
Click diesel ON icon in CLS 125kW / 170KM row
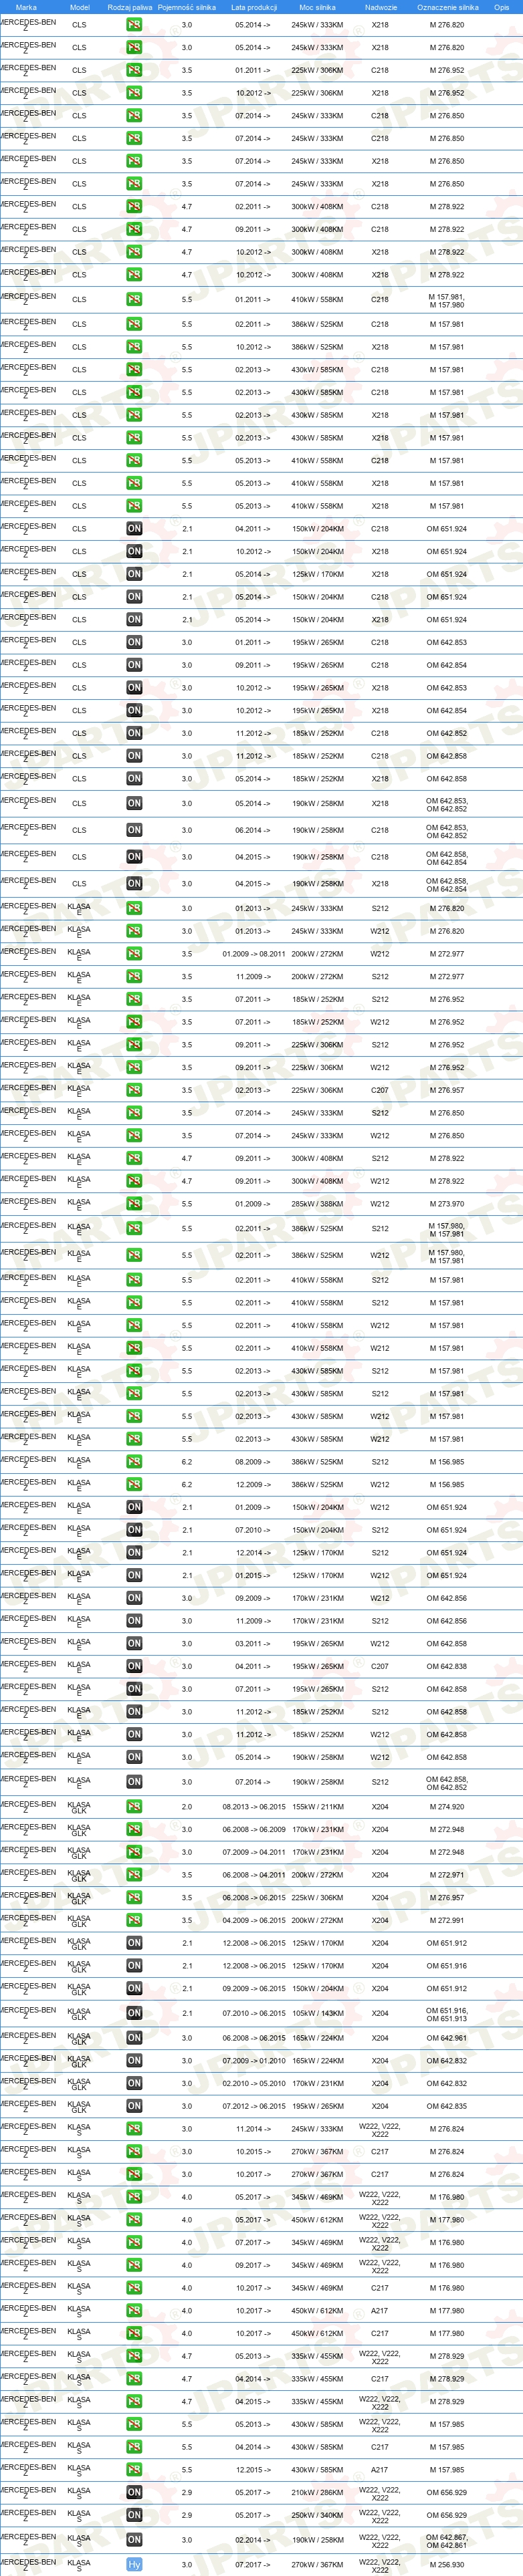point(134,574)
